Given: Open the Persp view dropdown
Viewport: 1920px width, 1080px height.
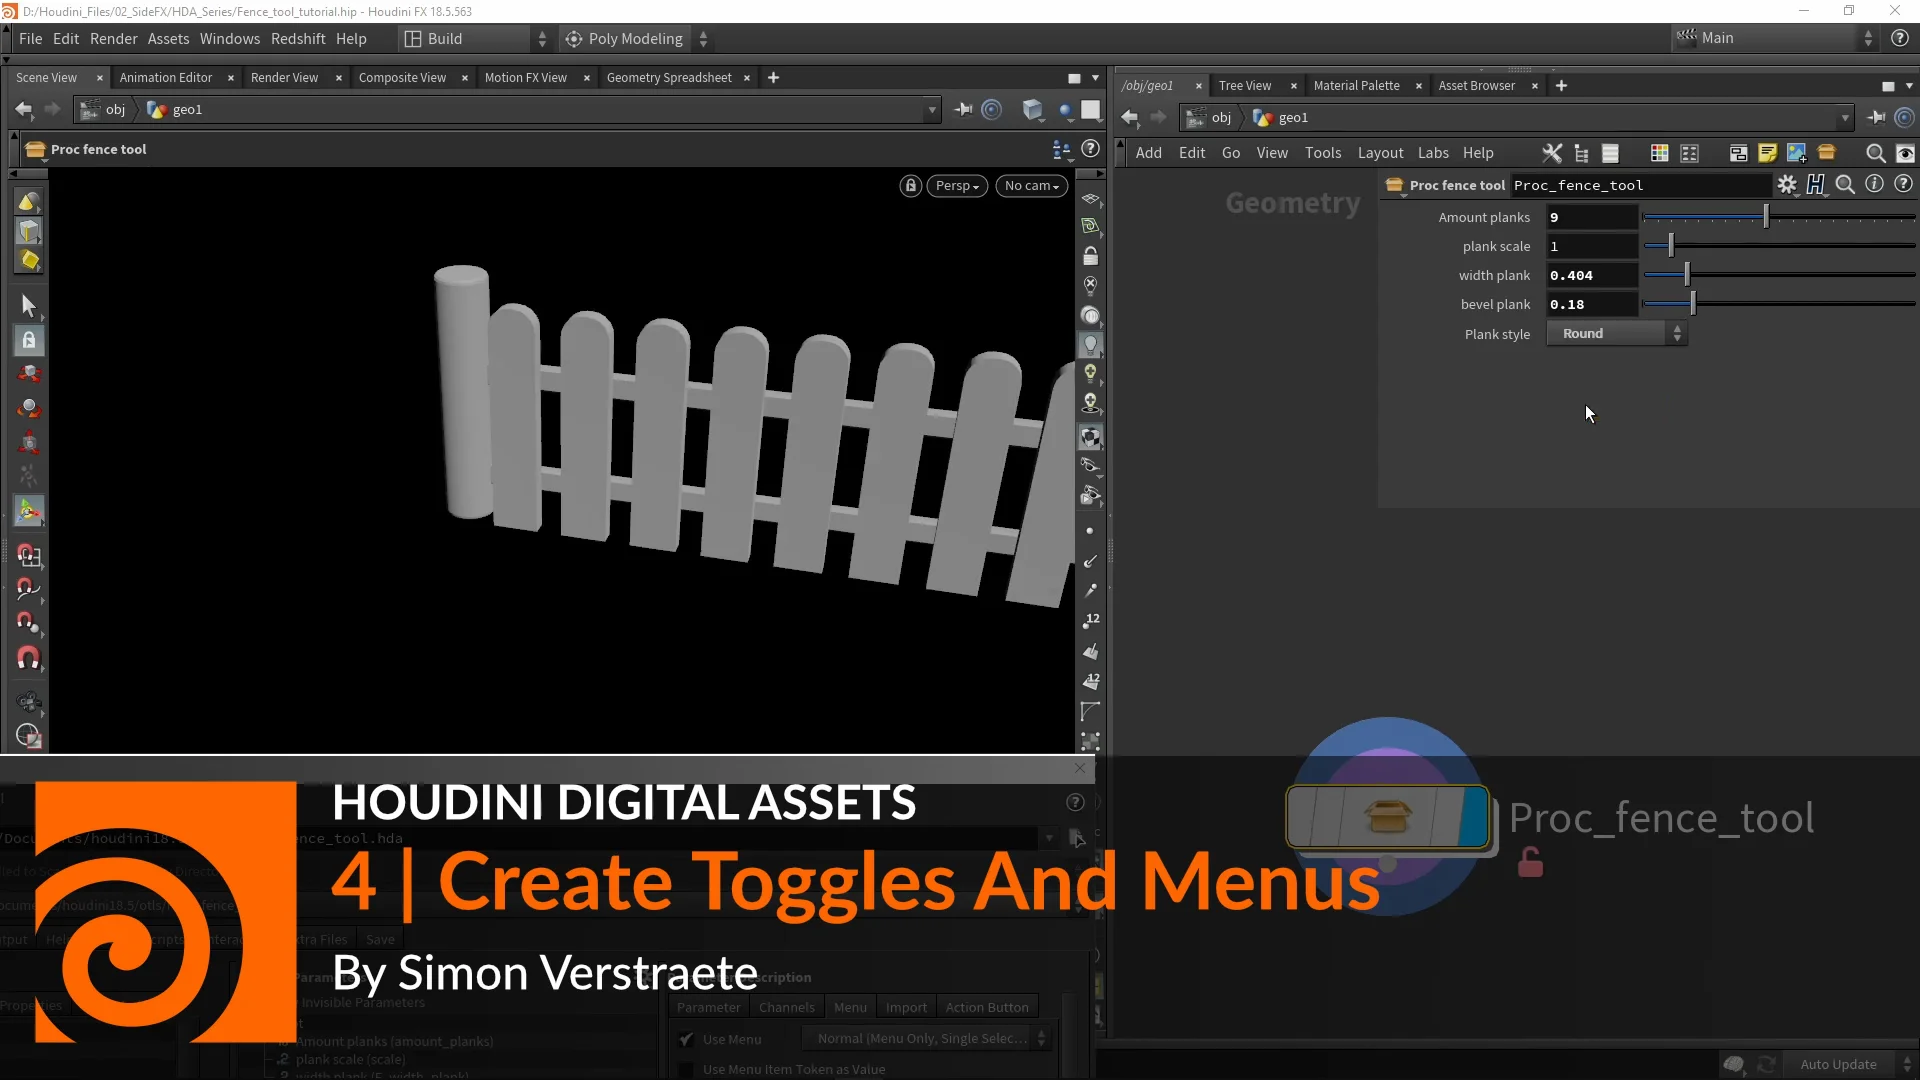Looking at the screenshot, I should (956, 186).
